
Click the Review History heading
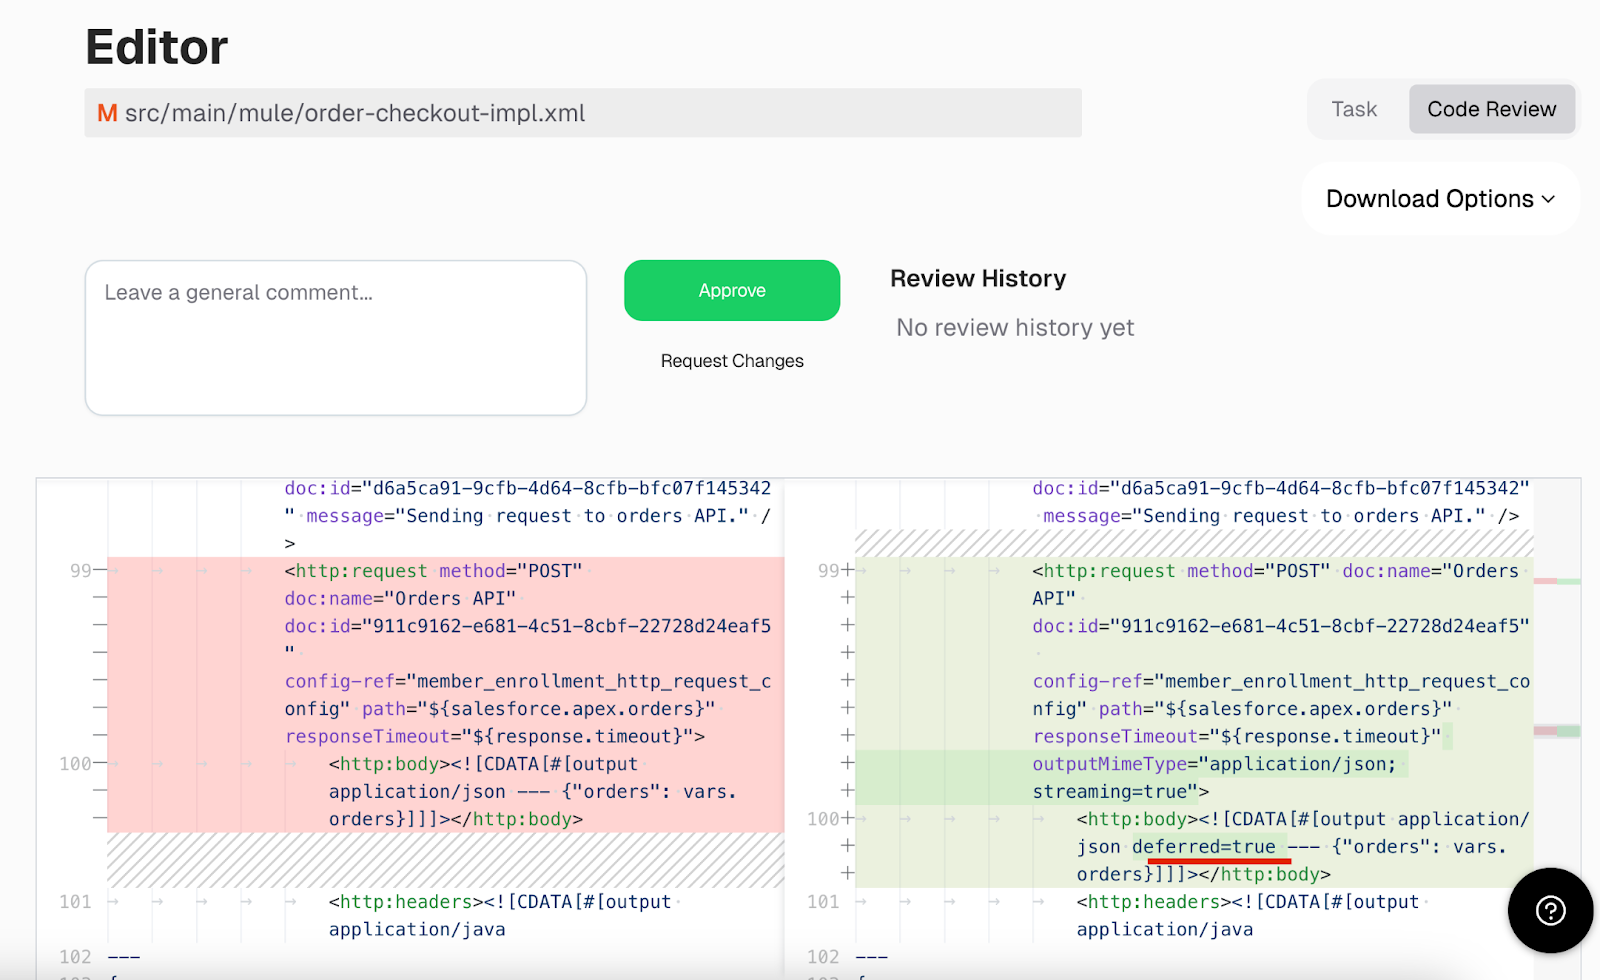[978, 278]
